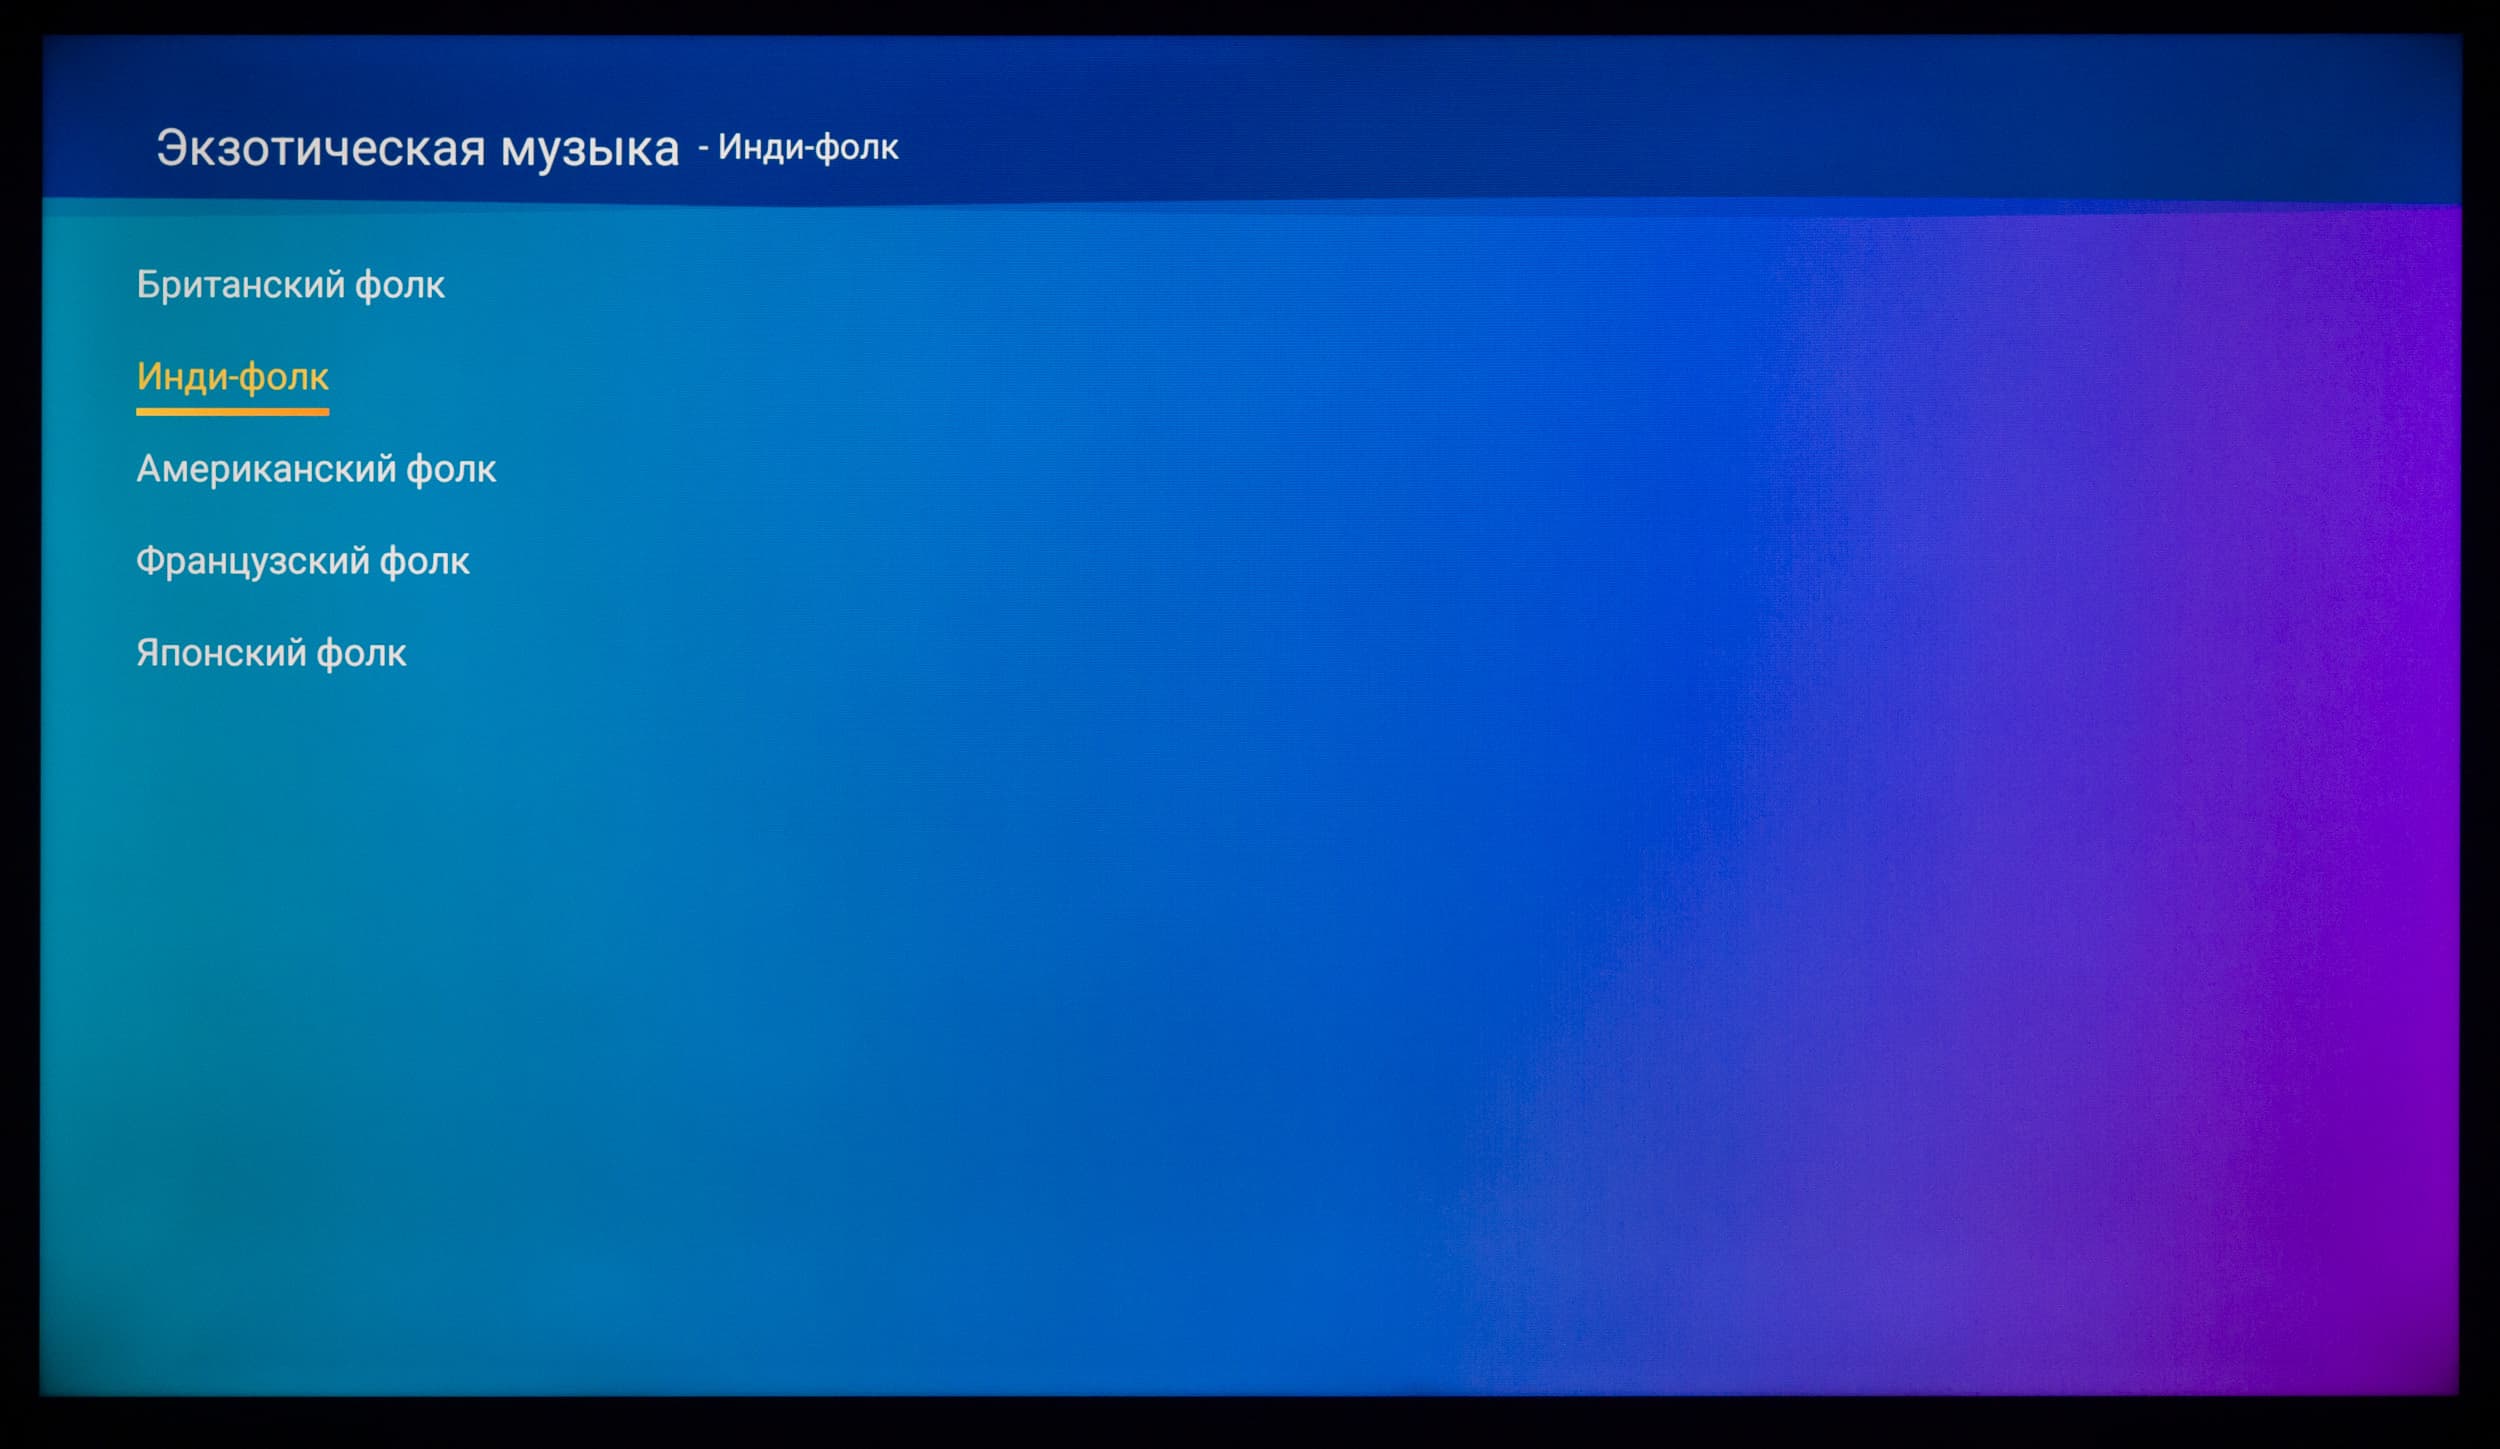Image resolution: width=2500 pixels, height=1449 pixels.
Task: Click the word Французский in the fourth entry
Action: [252, 562]
